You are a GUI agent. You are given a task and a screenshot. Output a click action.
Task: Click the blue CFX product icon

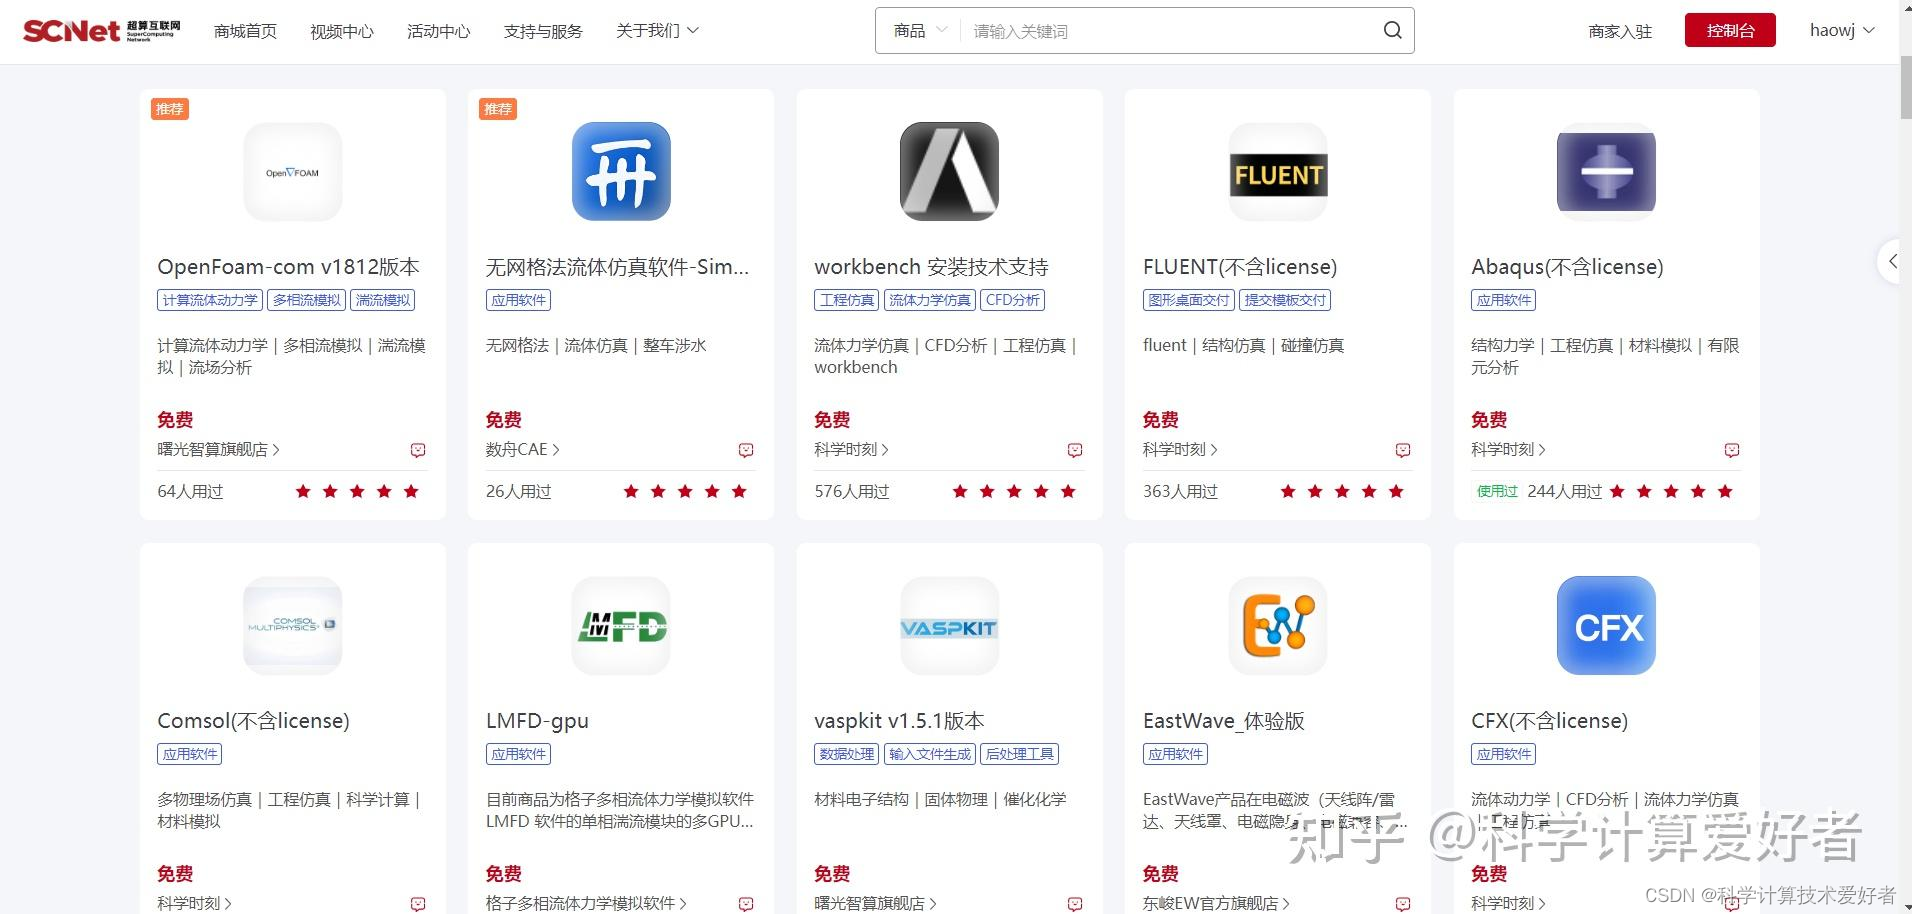[x=1606, y=626]
